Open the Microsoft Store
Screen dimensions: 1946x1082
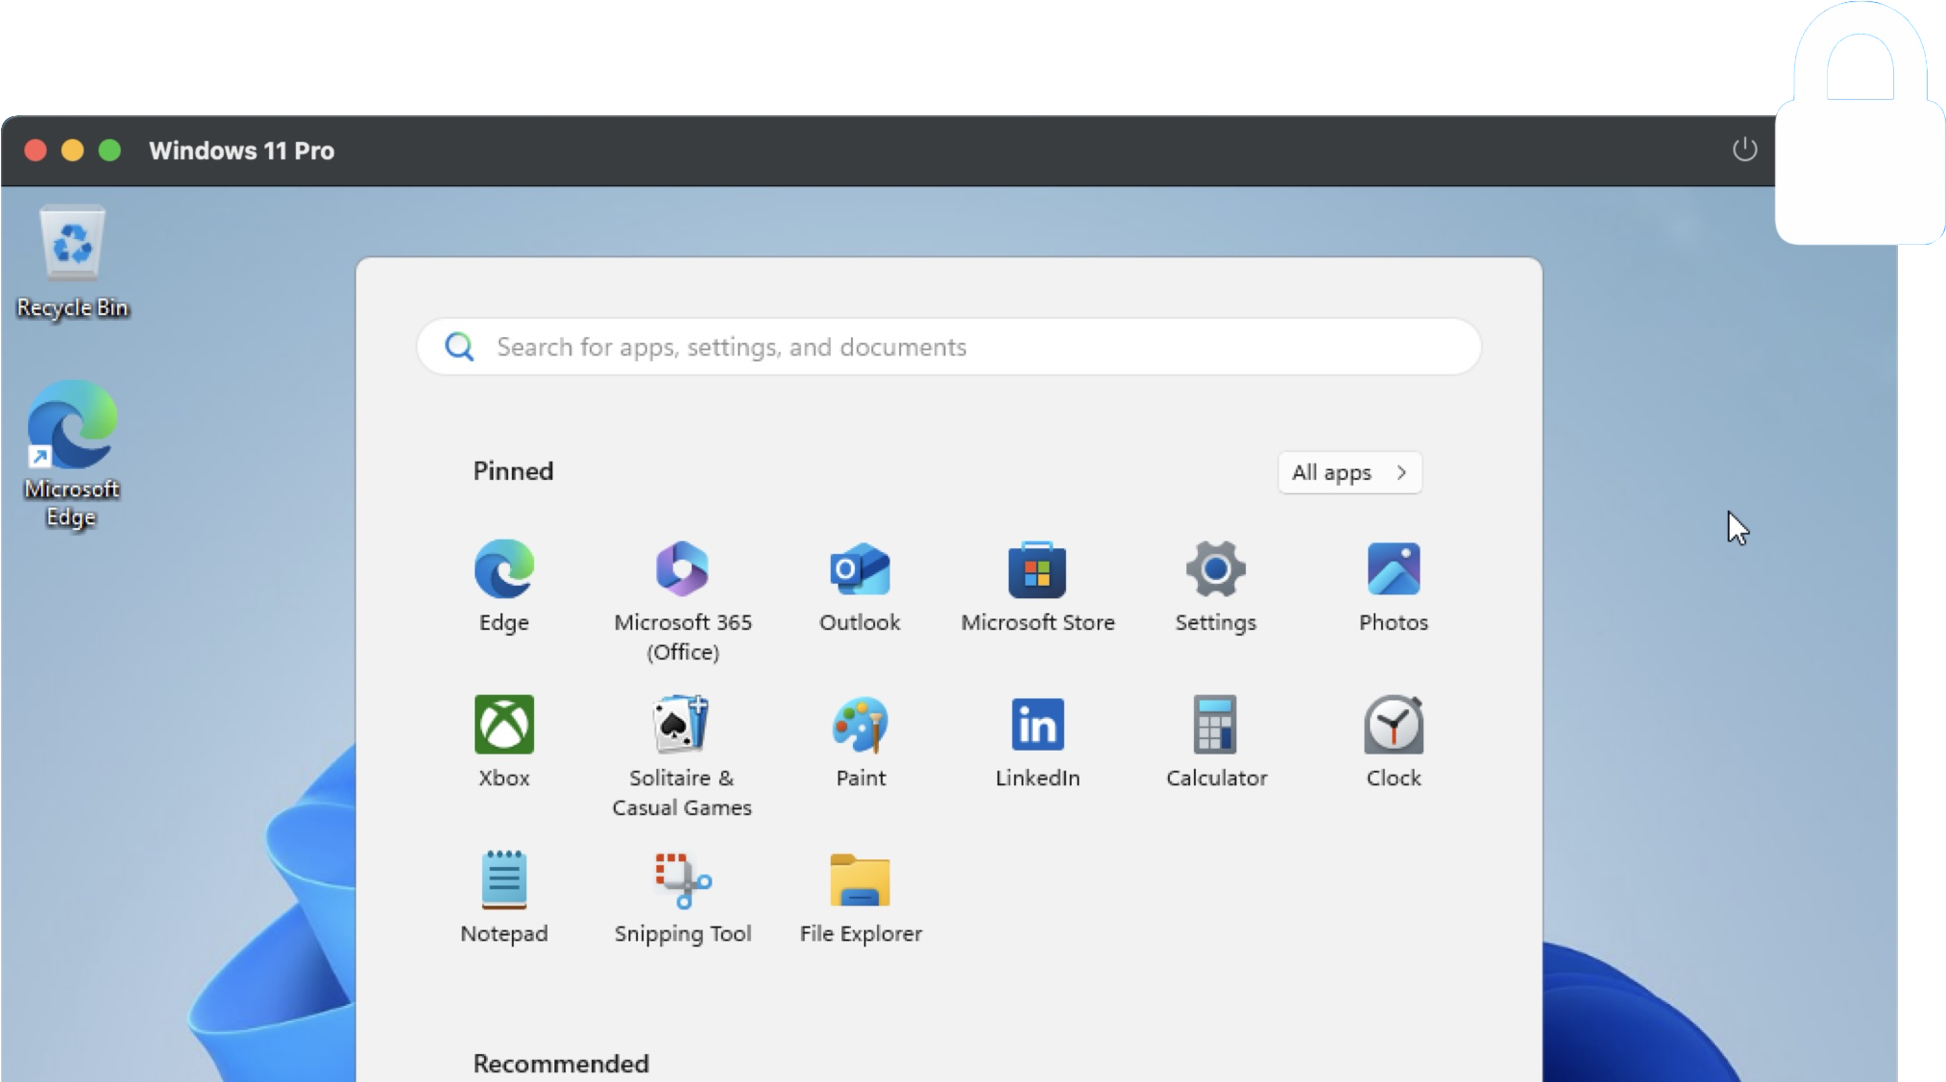(x=1037, y=585)
